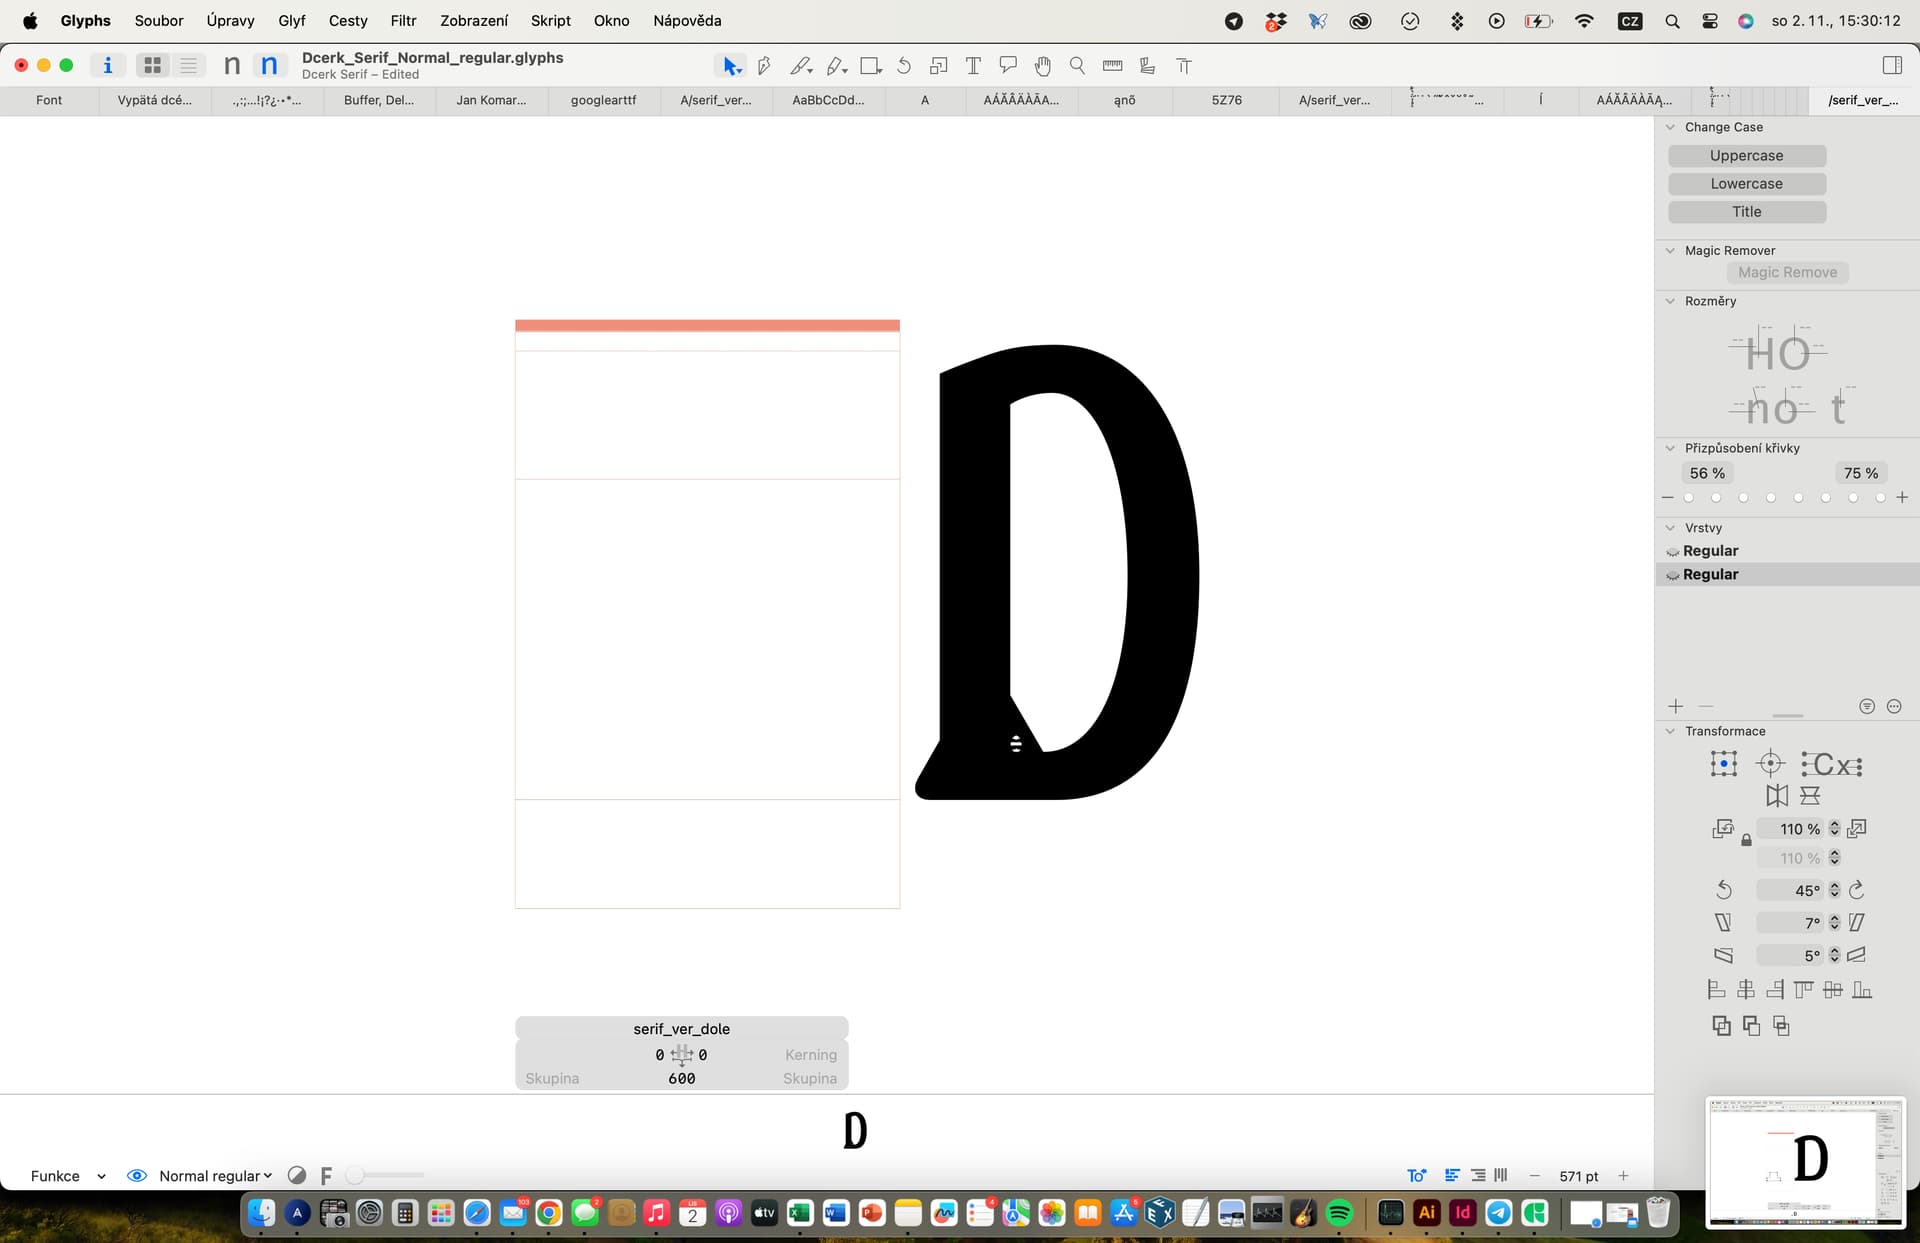The width and height of the screenshot is (1920, 1243).
Task: Select the Zoom magnifier tool
Action: pyautogui.click(x=1077, y=66)
